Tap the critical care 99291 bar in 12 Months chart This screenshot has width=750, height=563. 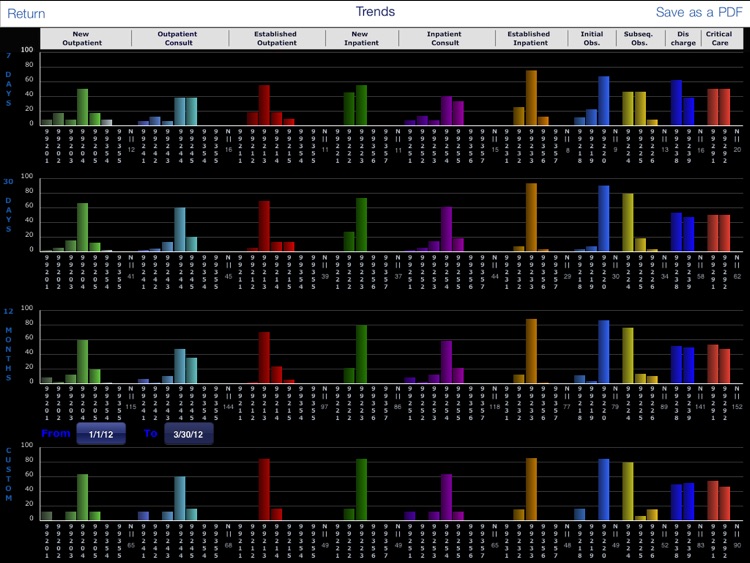(713, 364)
